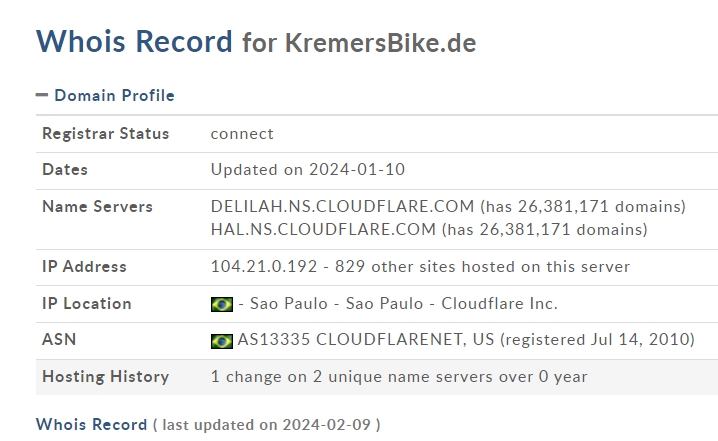Click the Updated on 2024-01-10 date
The height and width of the screenshot is (441, 718).
click(308, 169)
